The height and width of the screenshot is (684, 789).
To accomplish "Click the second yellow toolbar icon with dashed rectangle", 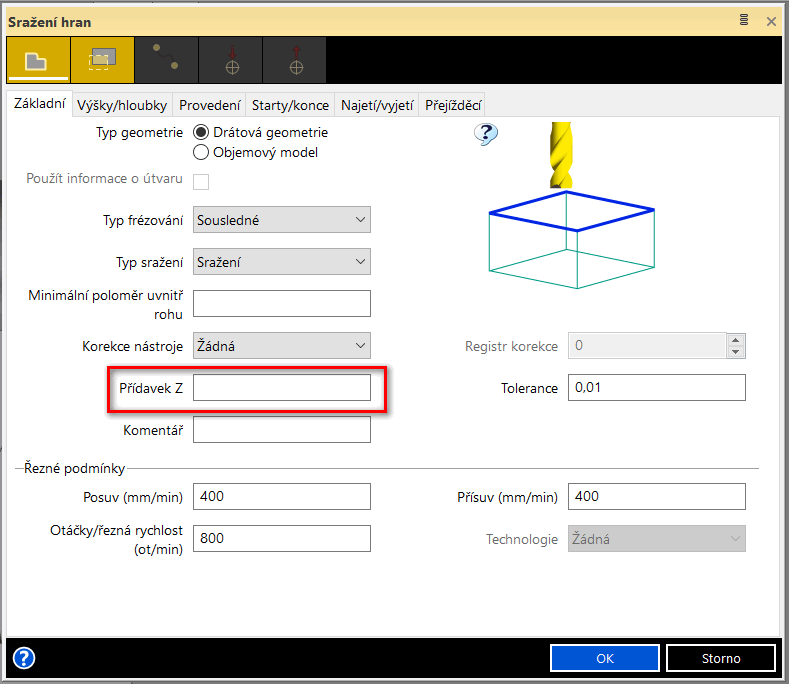I will [x=102, y=60].
